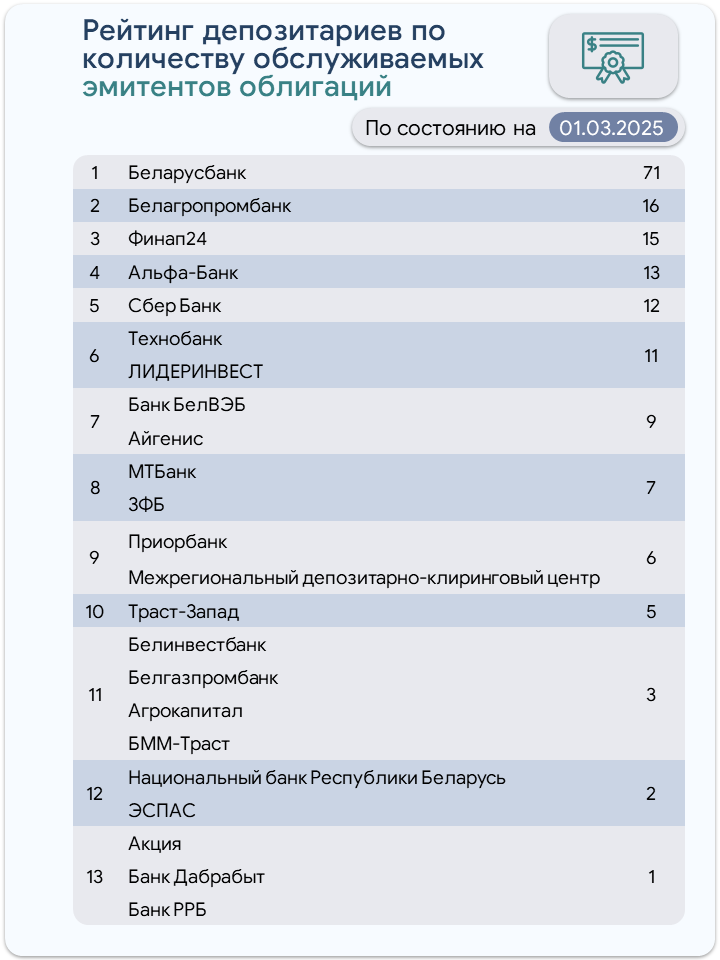Click the Технобанк name
This screenshot has width=720, height=960.
[x=175, y=339]
